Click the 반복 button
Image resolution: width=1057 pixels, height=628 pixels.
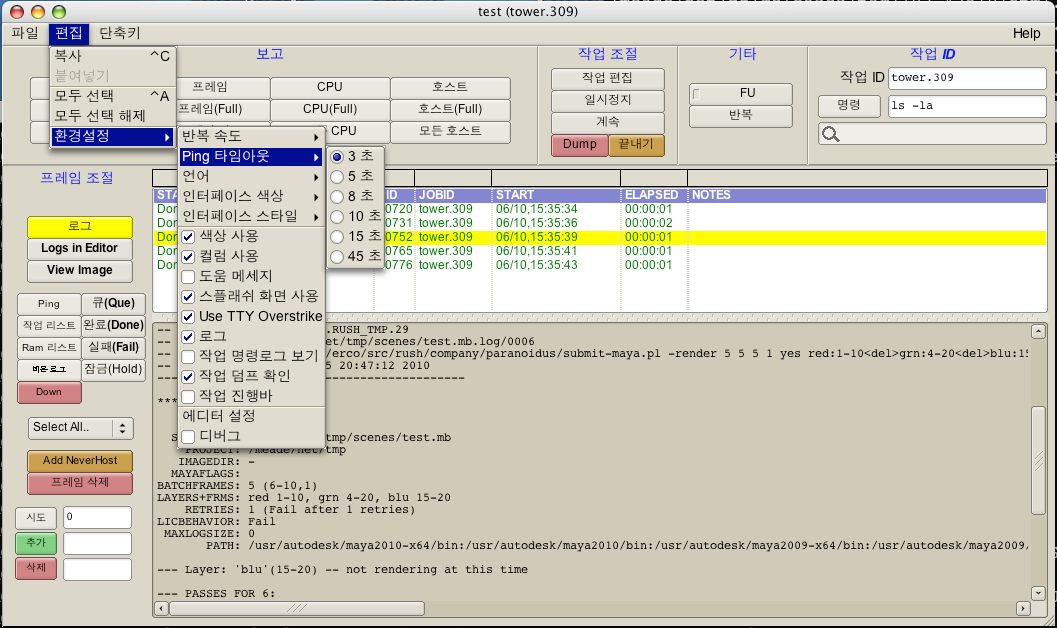(740, 115)
